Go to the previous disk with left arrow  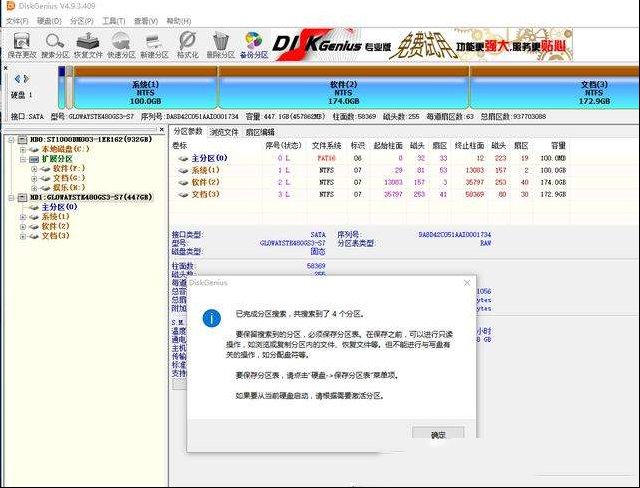[17, 78]
